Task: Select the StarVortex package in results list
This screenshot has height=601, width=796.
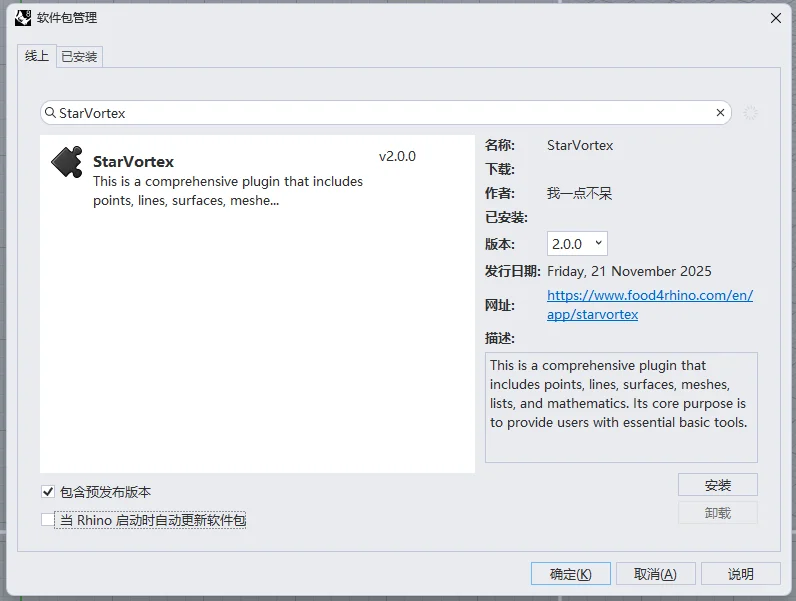Action: click(x=257, y=177)
